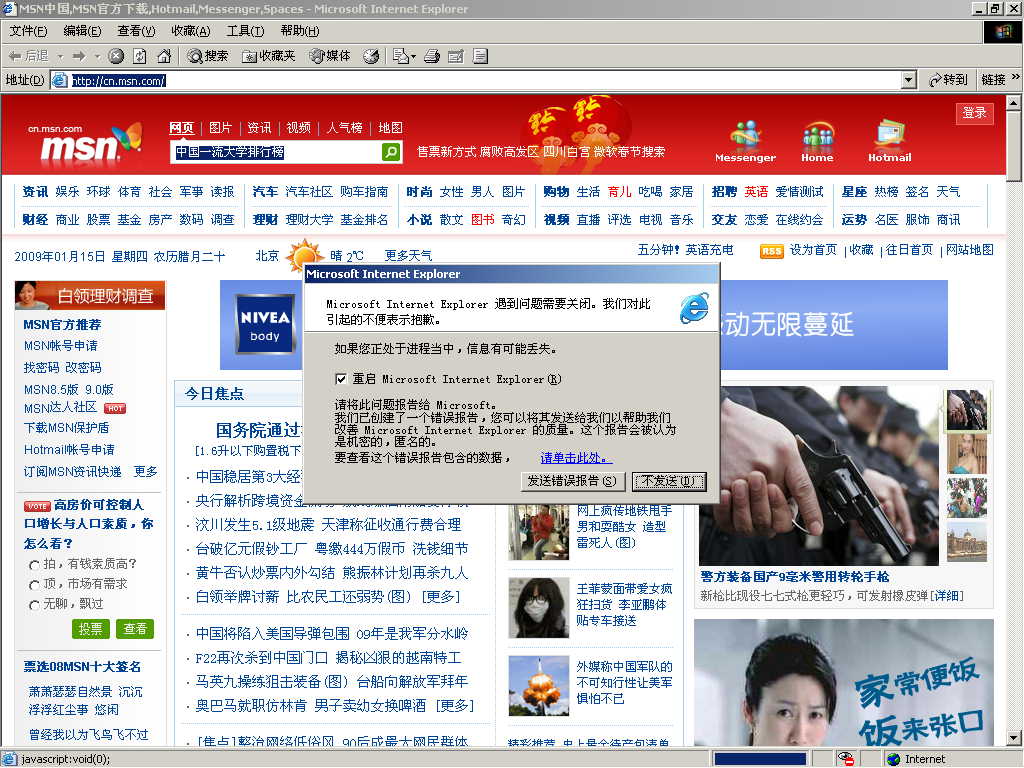Click the Refresh page toolbar icon
Screen dimensions: 1024x768
pos(140,56)
